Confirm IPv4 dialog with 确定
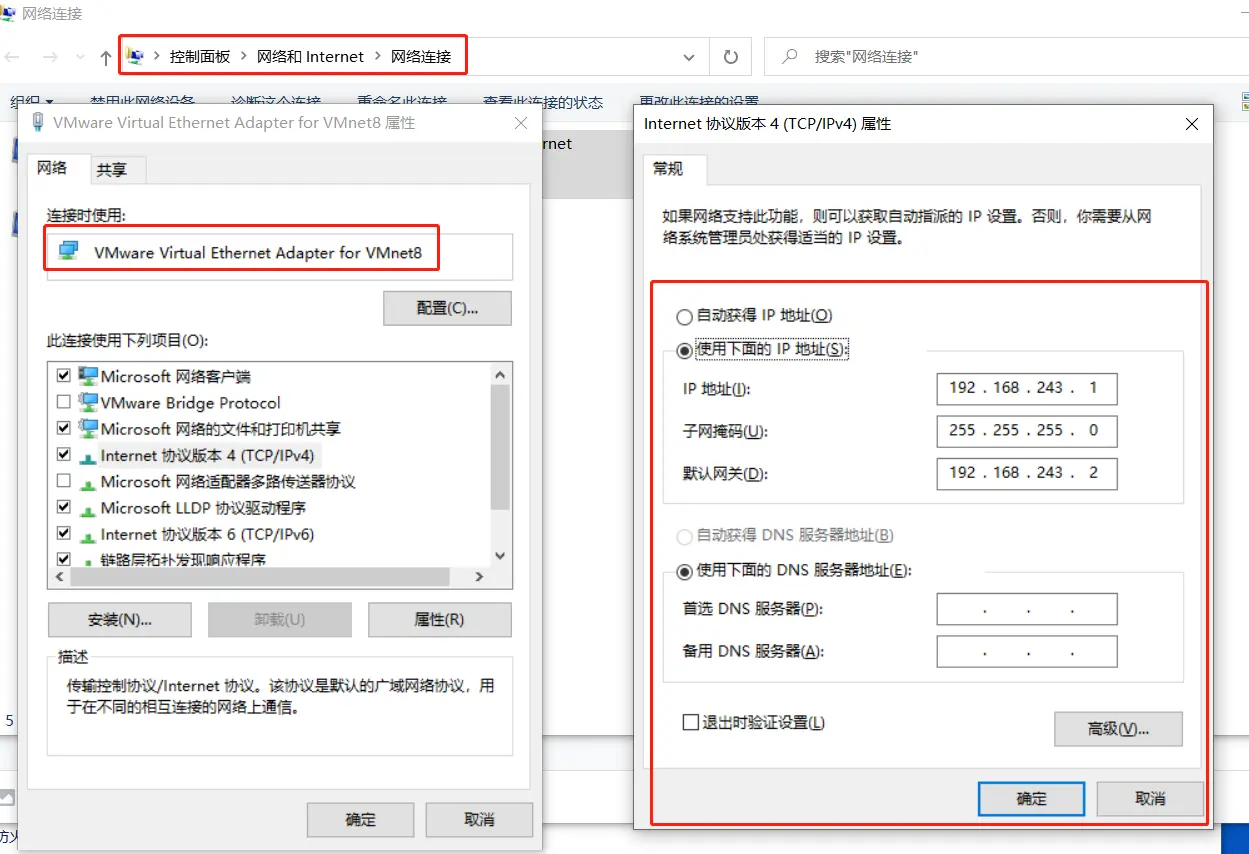The image size is (1249, 854). point(1031,799)
